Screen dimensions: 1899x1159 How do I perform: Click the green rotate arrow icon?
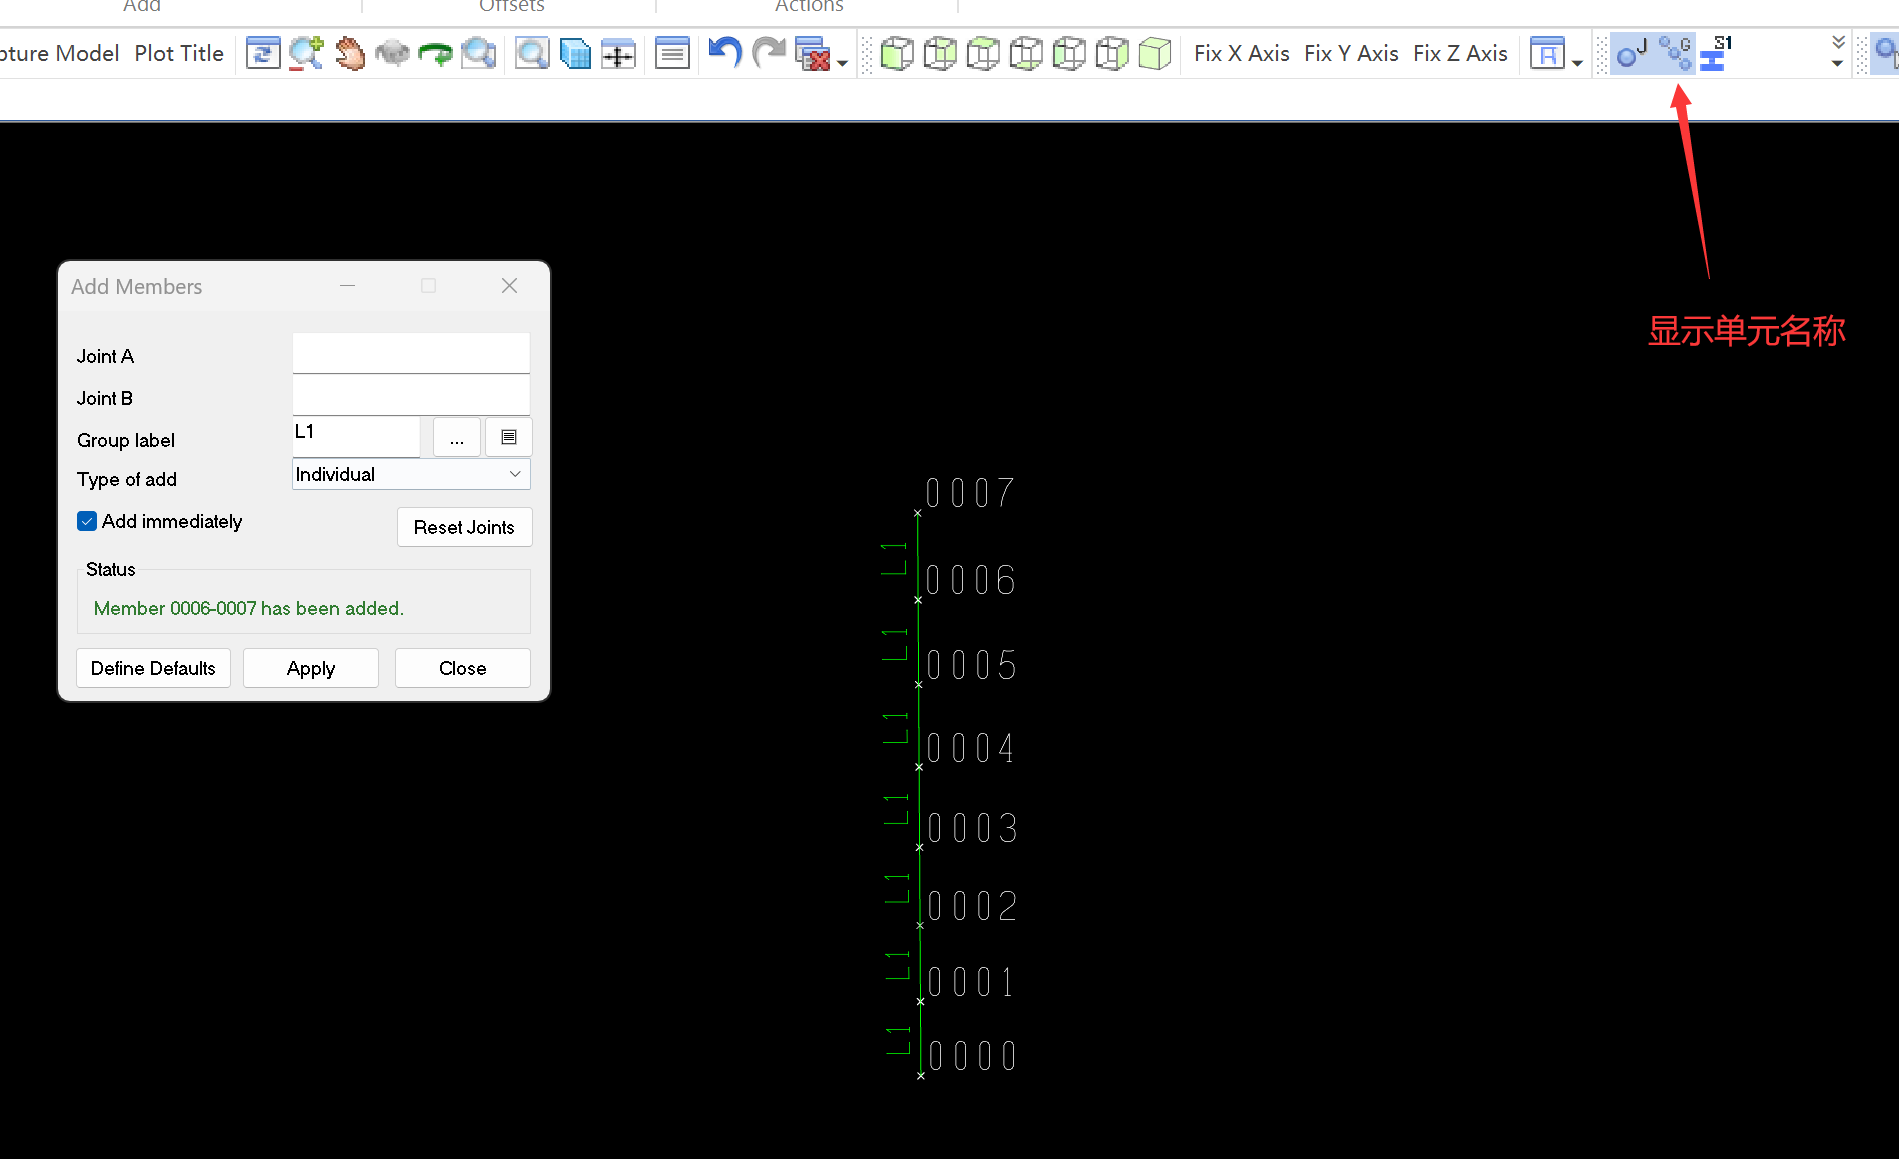click(x=435, y=53)
